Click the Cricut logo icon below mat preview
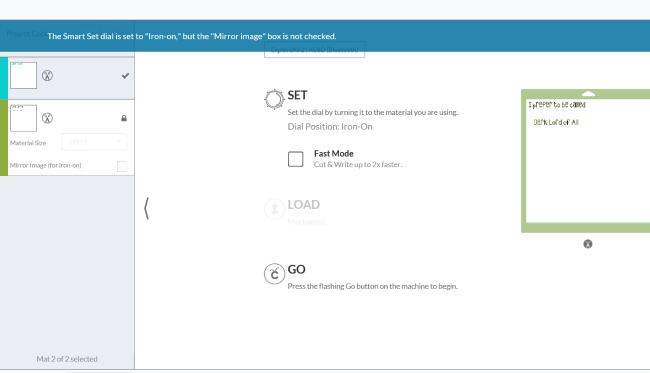Screen dimensions: 650x373 point(588,244)
